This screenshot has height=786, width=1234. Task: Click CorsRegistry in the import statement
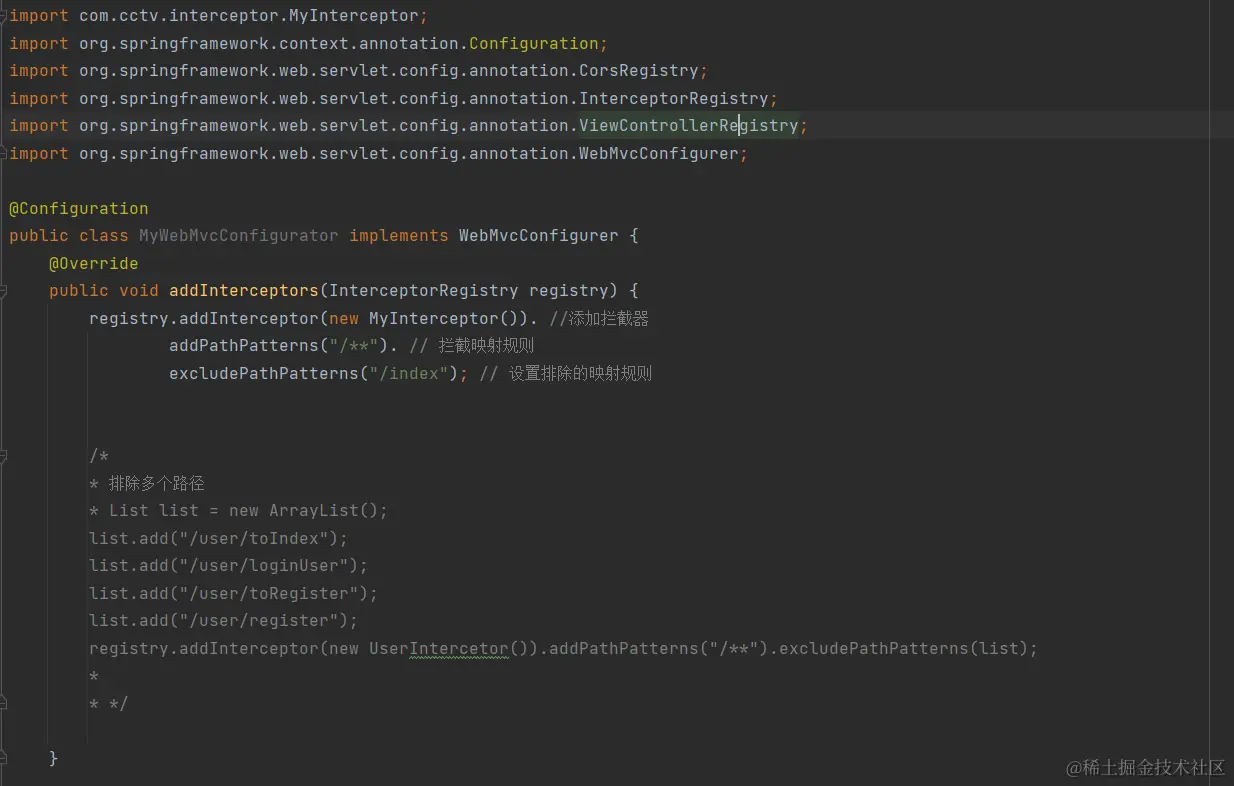(x=638, y=71)
